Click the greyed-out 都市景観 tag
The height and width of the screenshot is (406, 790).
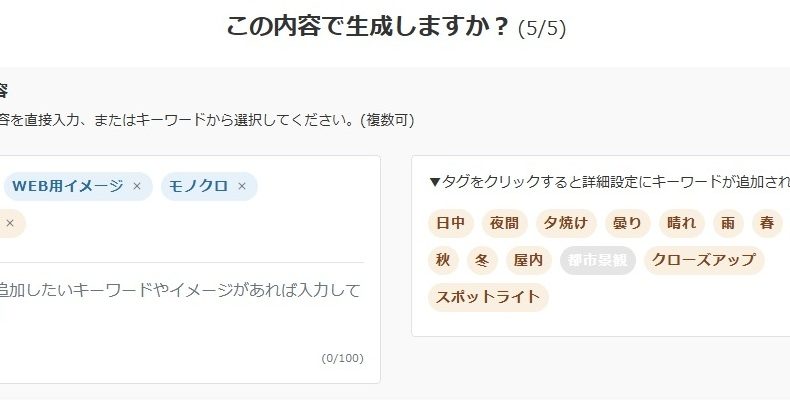point(597,260)
